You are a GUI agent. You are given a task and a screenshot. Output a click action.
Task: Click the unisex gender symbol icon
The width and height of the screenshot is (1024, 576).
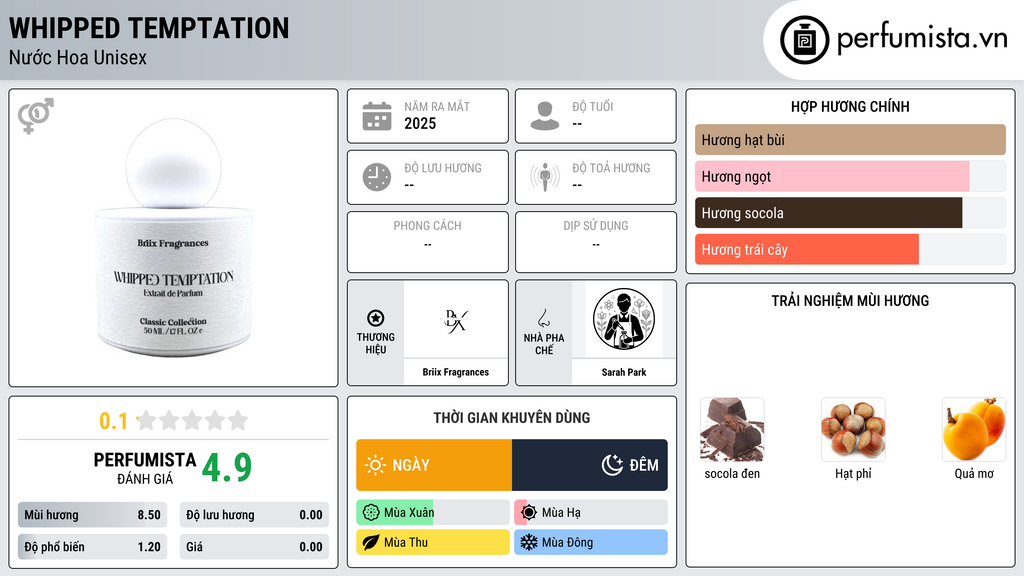click(35, 116)
